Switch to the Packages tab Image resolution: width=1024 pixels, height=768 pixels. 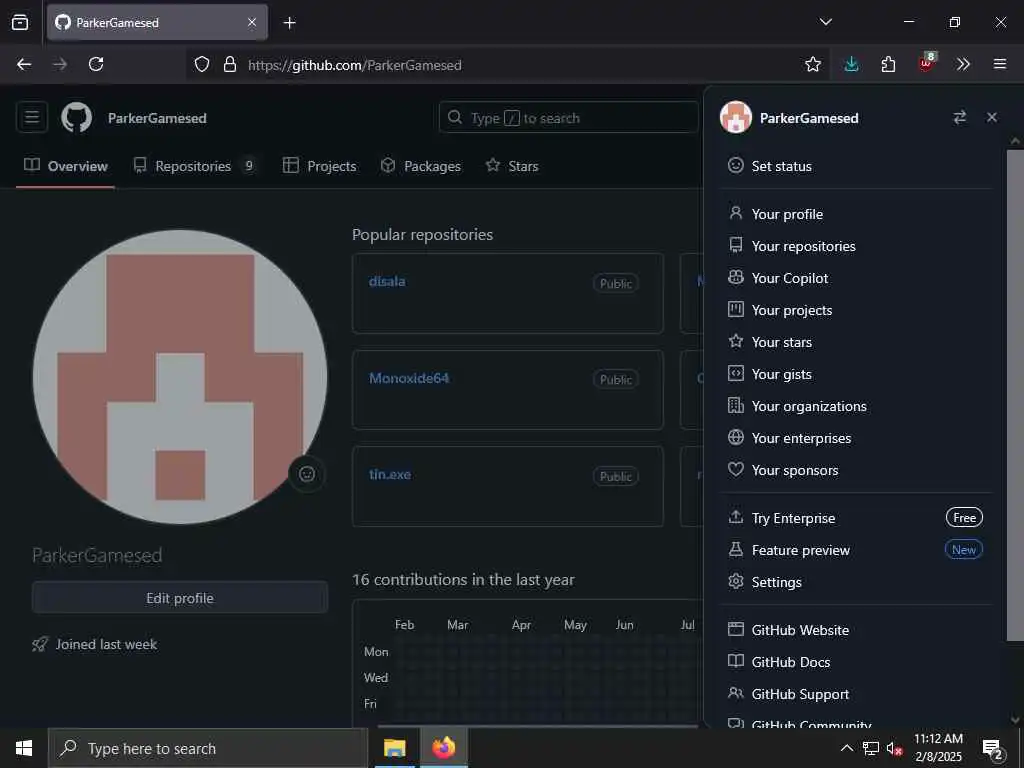click(x=421, y=166)
